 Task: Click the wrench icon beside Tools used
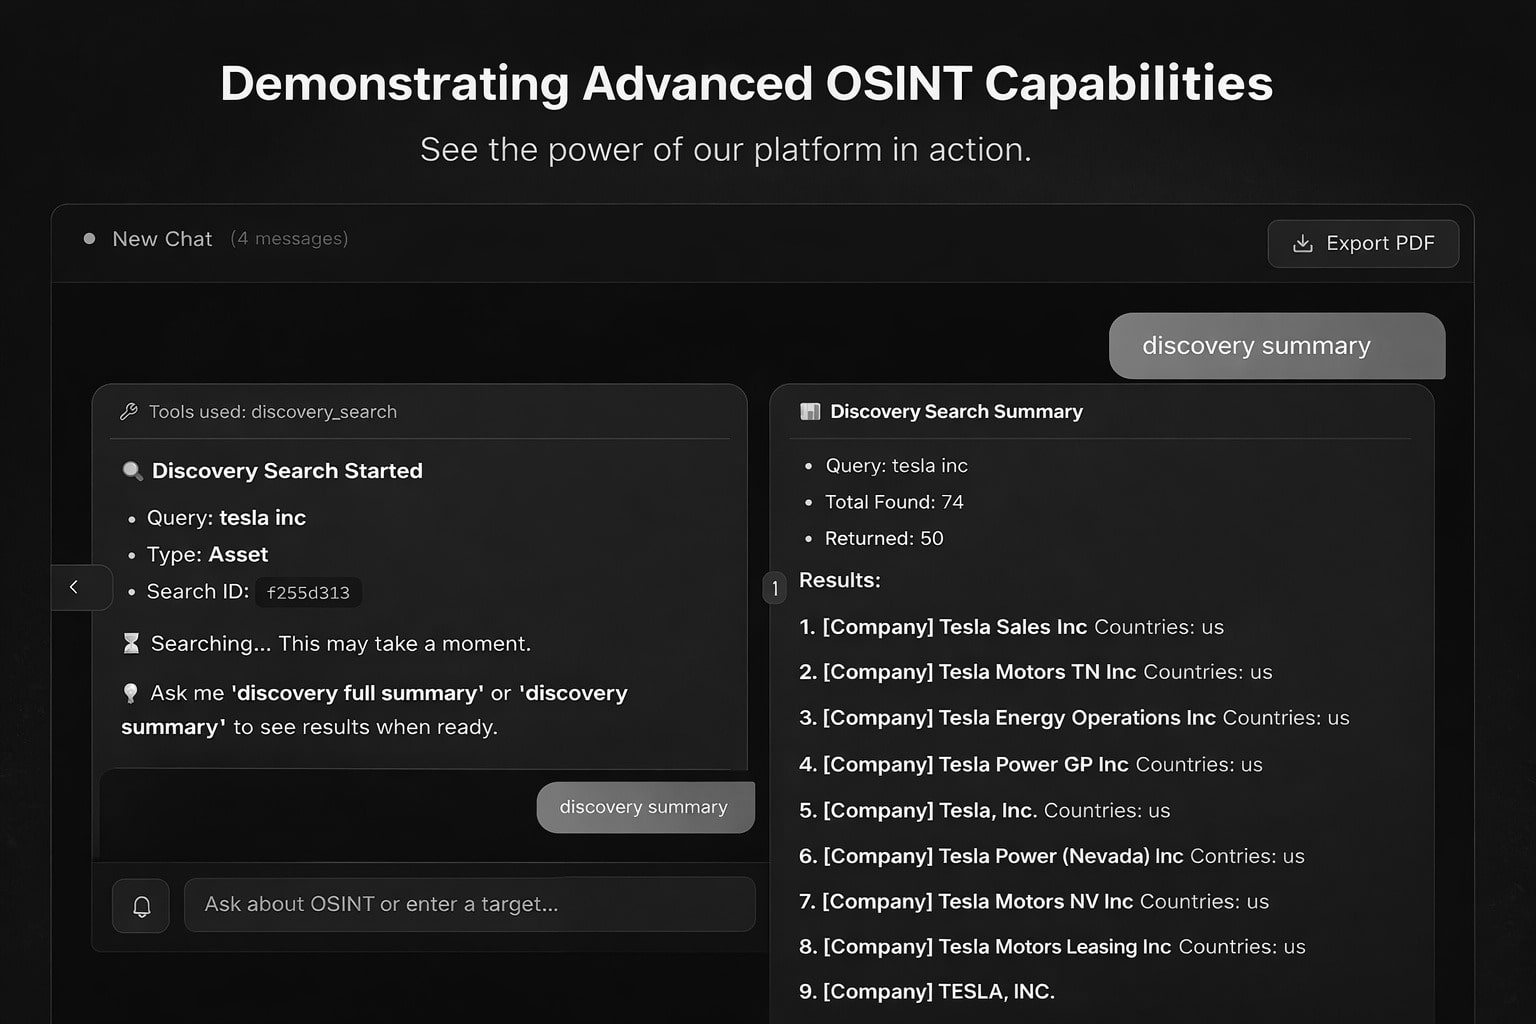point(129,412)
